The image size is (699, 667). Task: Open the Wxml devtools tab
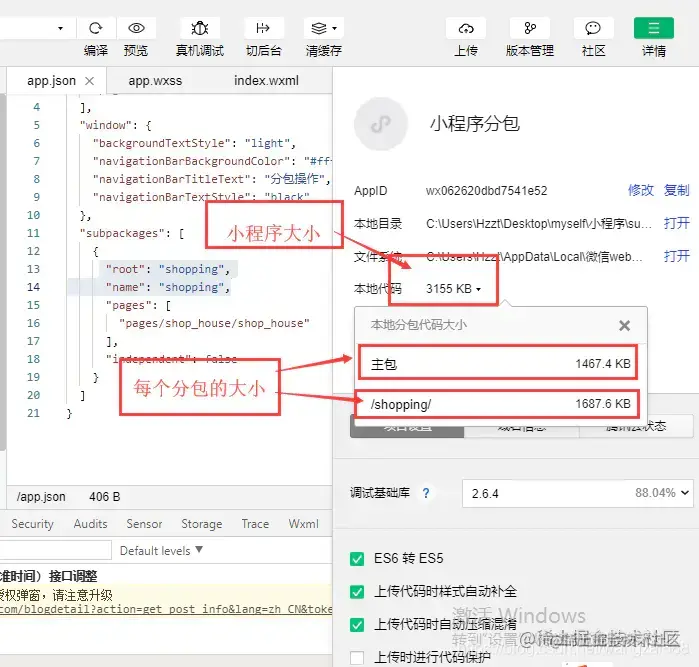303,524
